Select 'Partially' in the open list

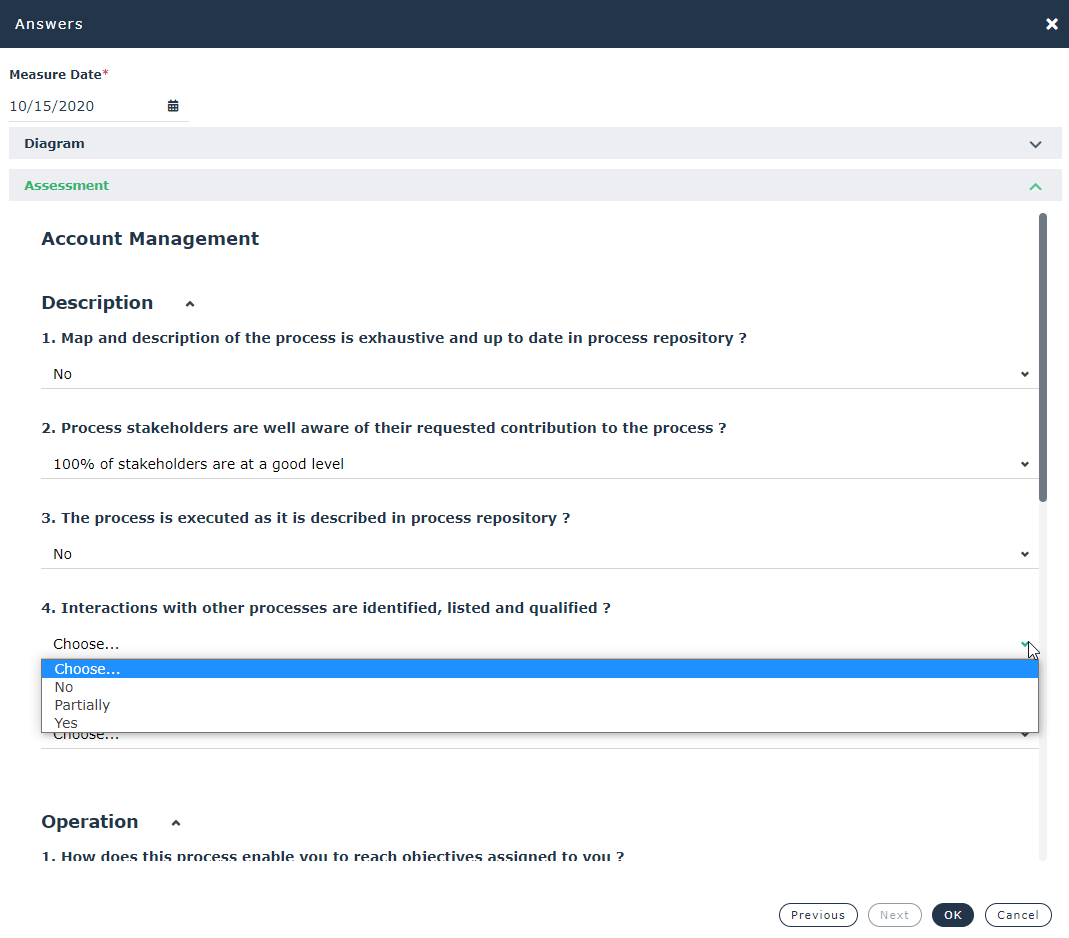(x=82, y=705)
